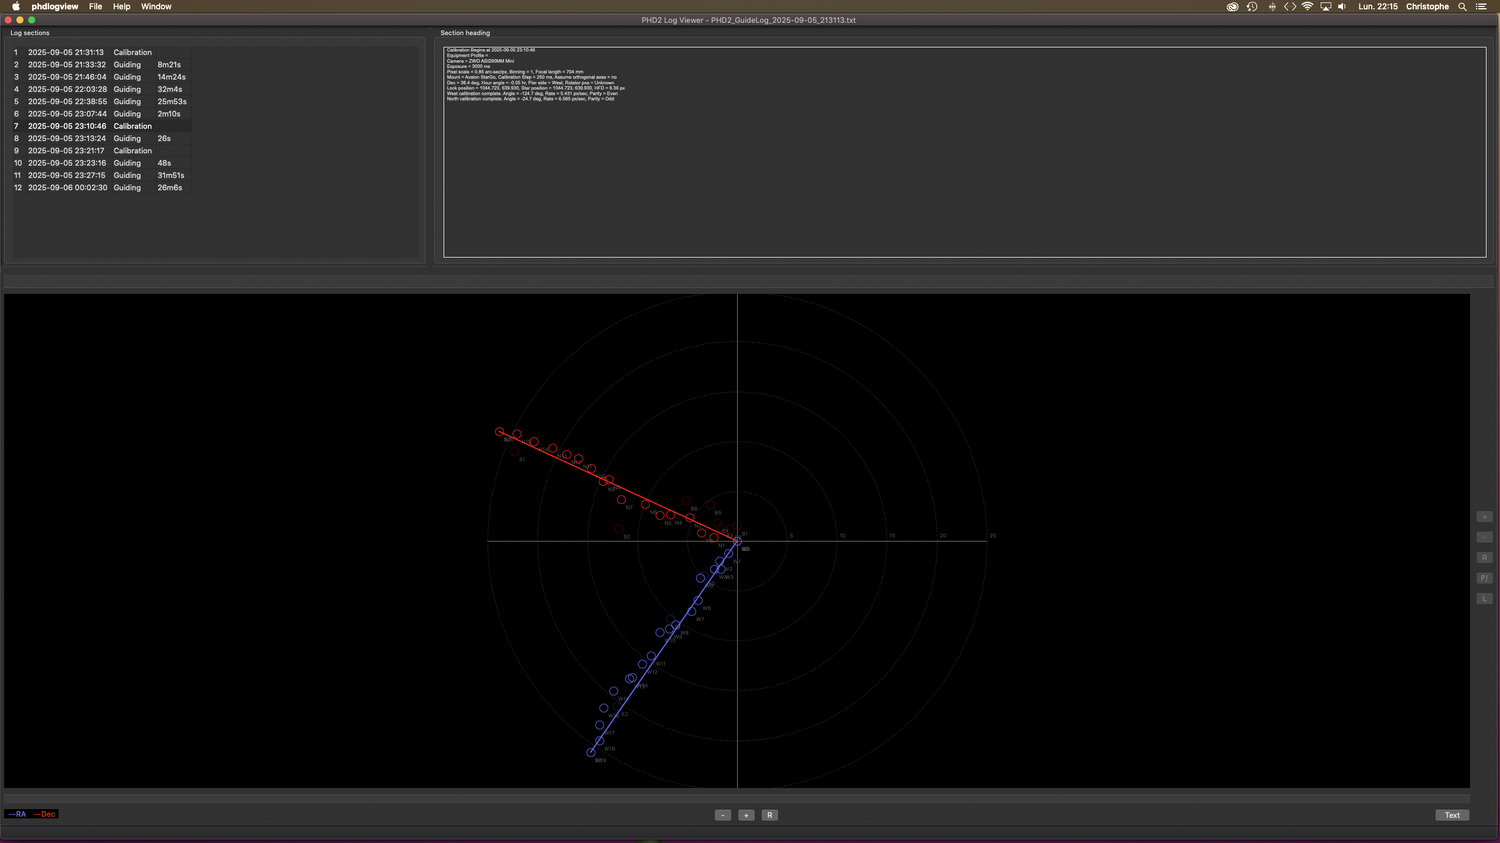Image resolution: width=1500 pixels, height=843 pixels.
Task: Click the red Dec calibration line endpoint
Action: coord(500,432)
